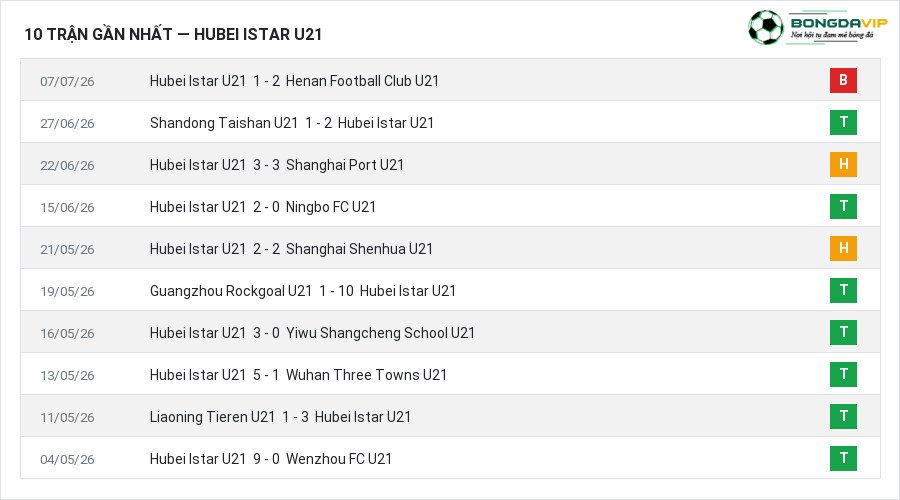Screen dimensions: 900x500
Task: Click the 04/05/26 match date
Action: [67, 459]
